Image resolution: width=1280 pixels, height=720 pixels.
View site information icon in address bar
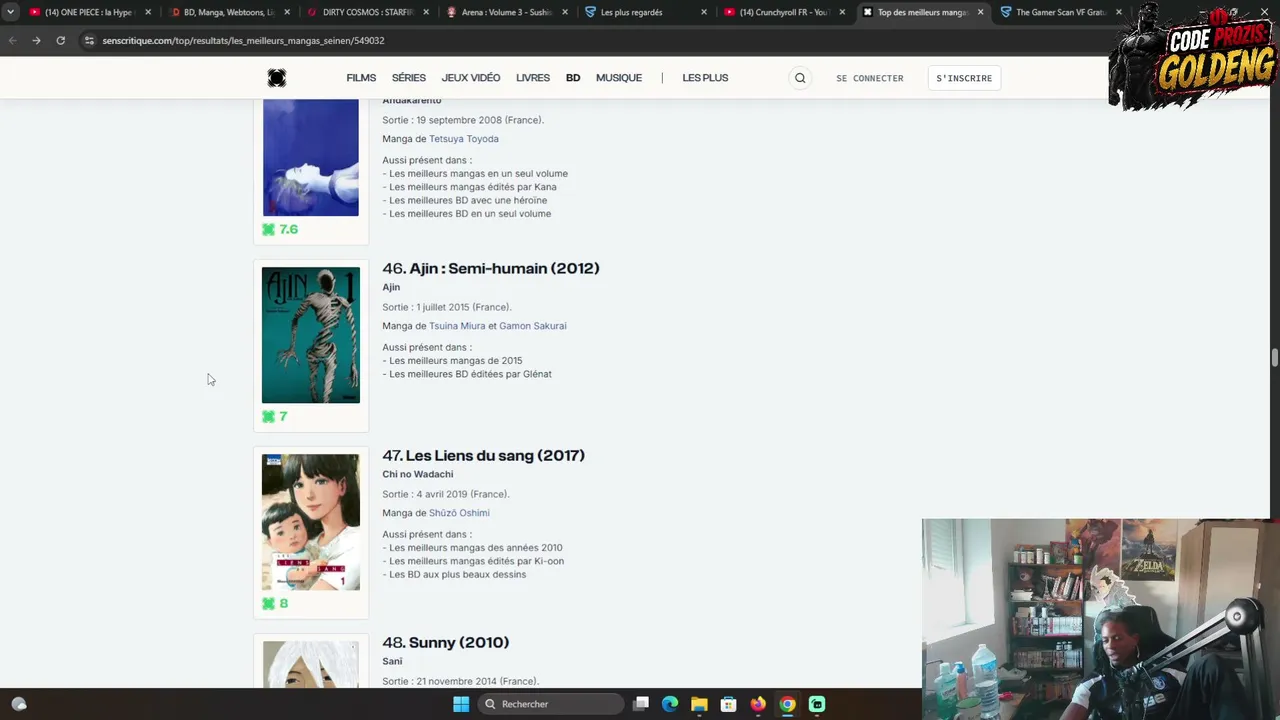coord(89,41)
